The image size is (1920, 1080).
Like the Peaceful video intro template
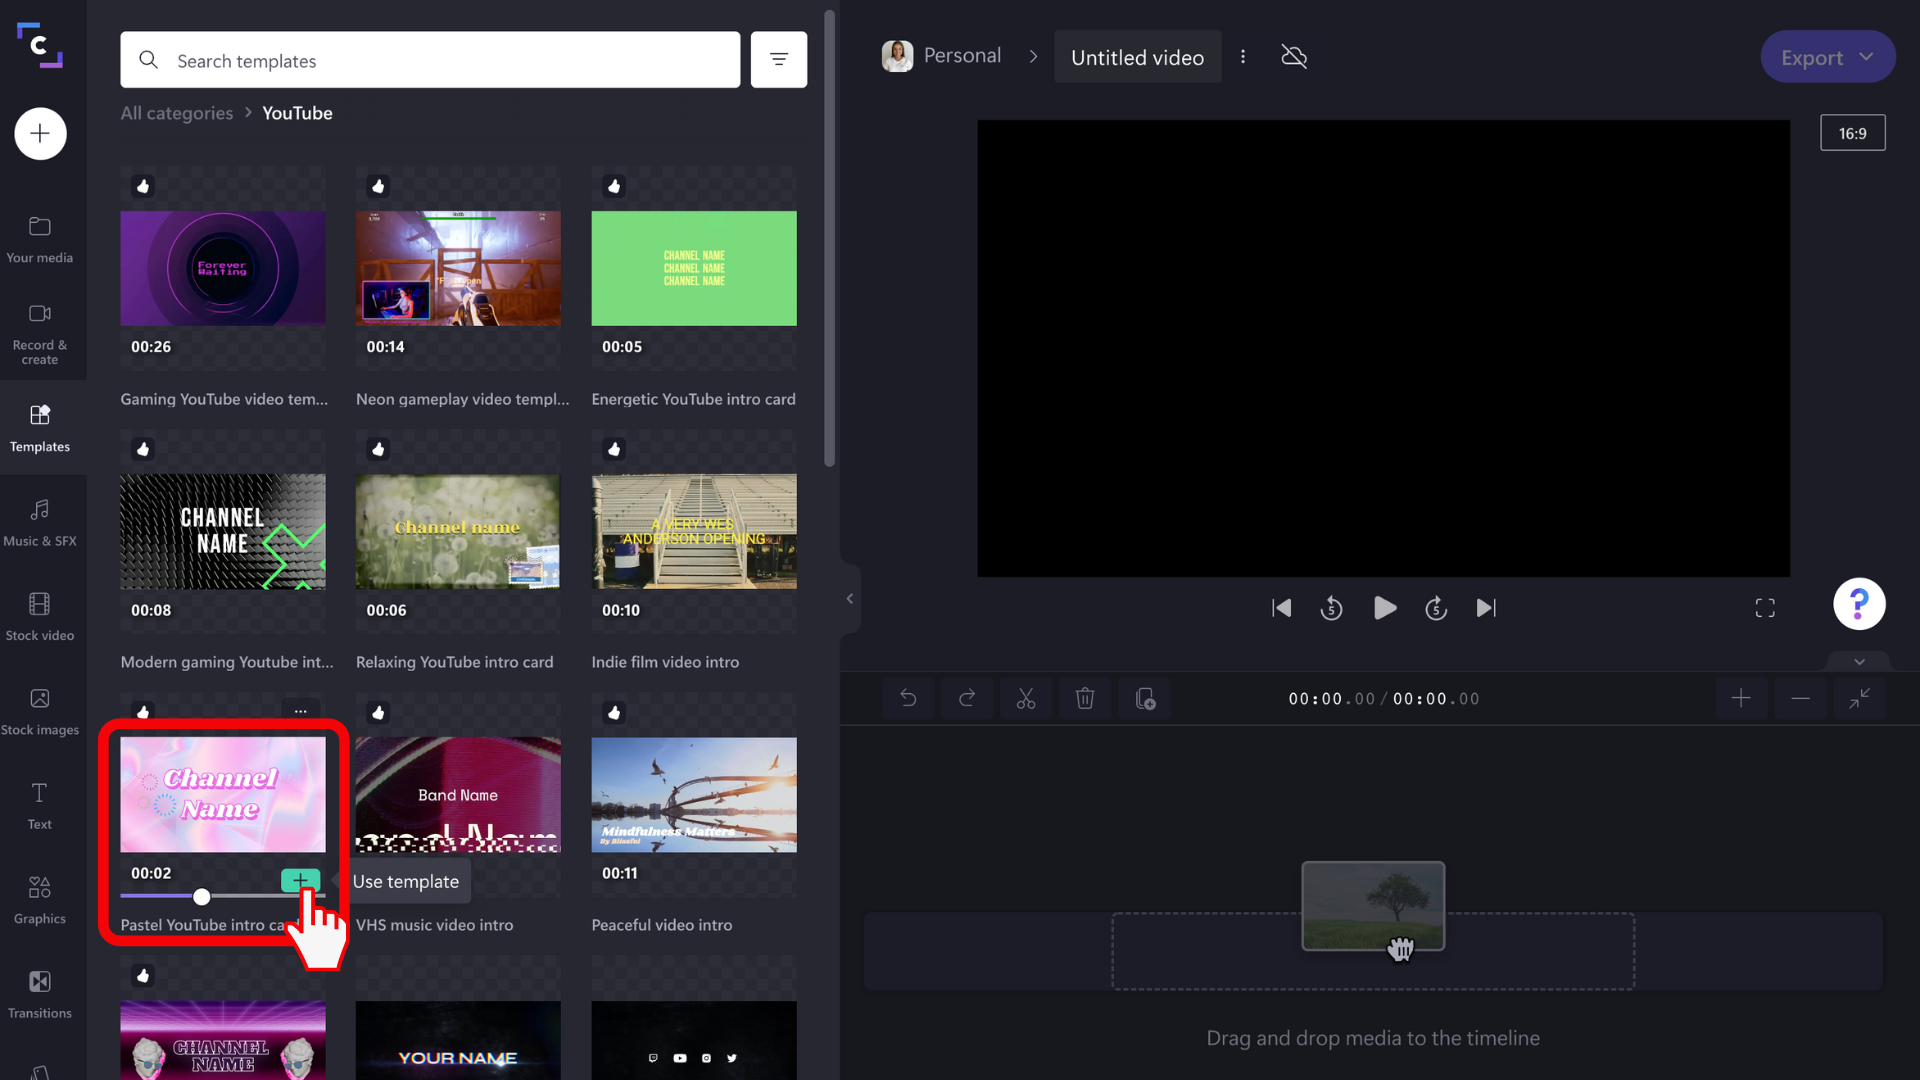point(614,712)
